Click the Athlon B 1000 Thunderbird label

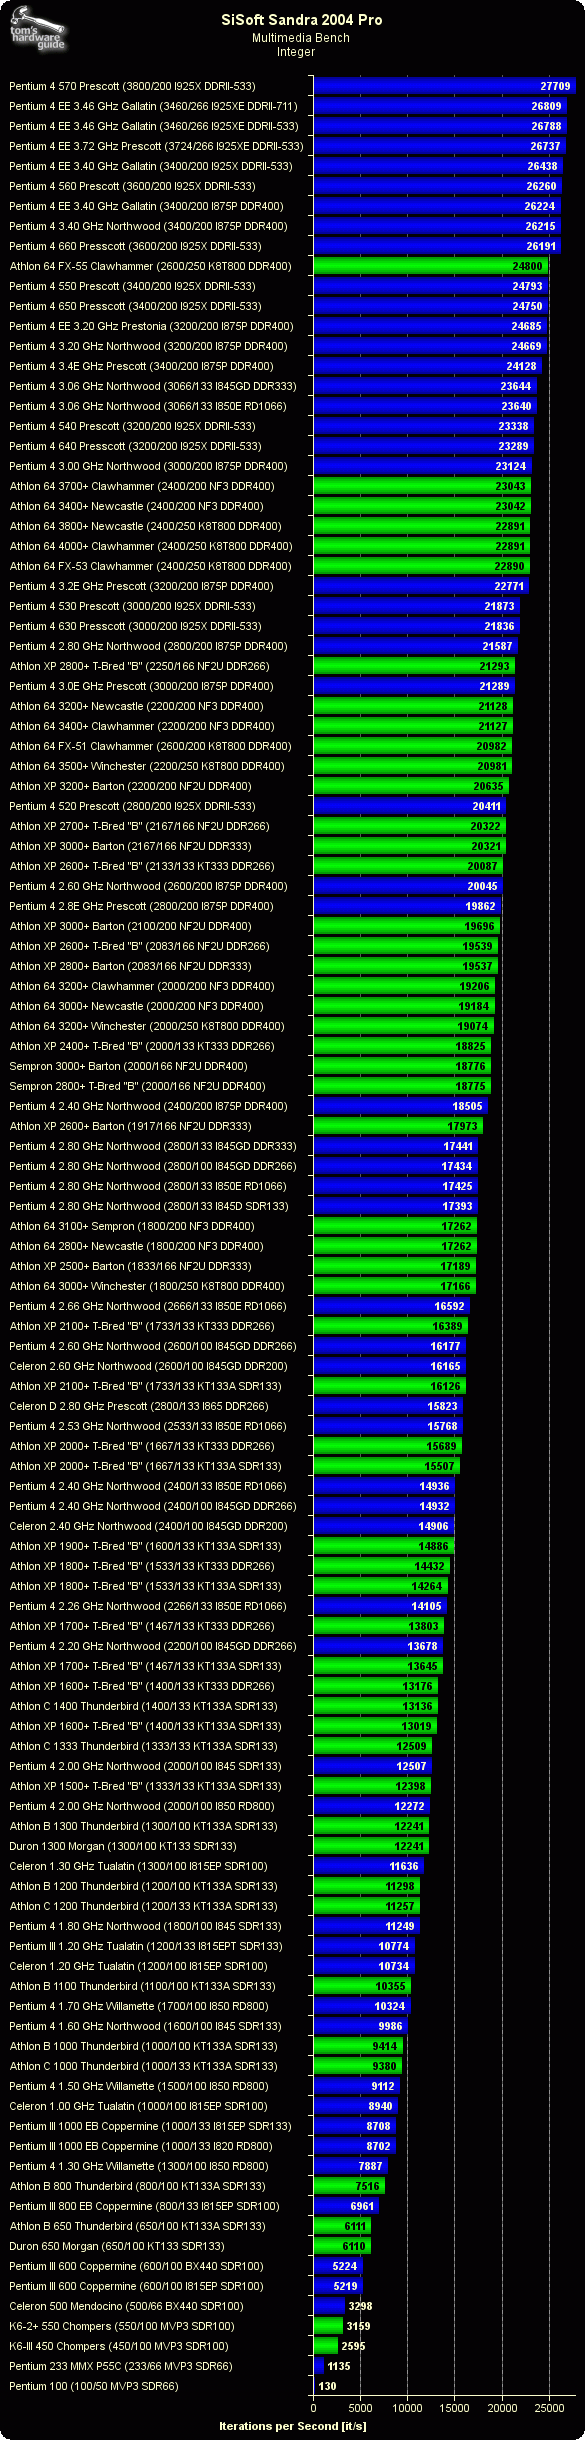143,2046
